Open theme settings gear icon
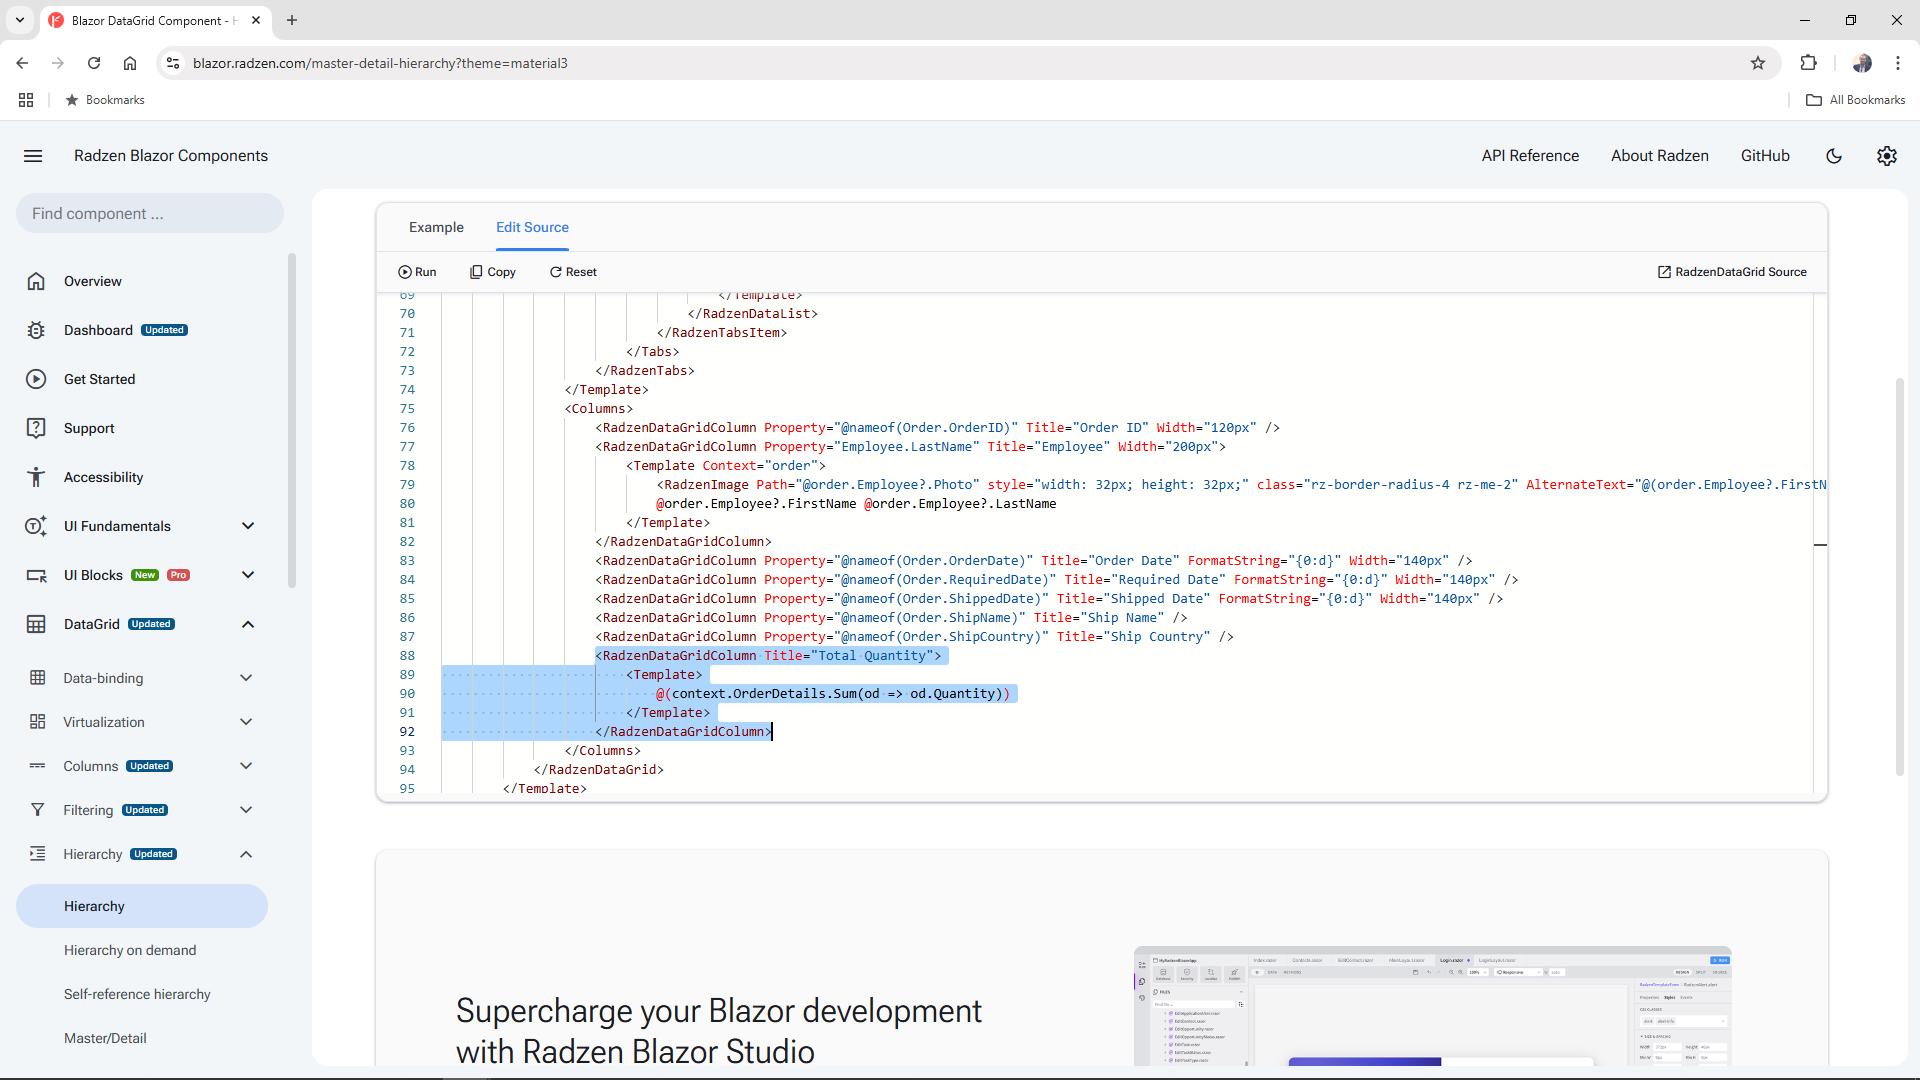Viewport: 1920px width, 1080px height. (1887, 156)
